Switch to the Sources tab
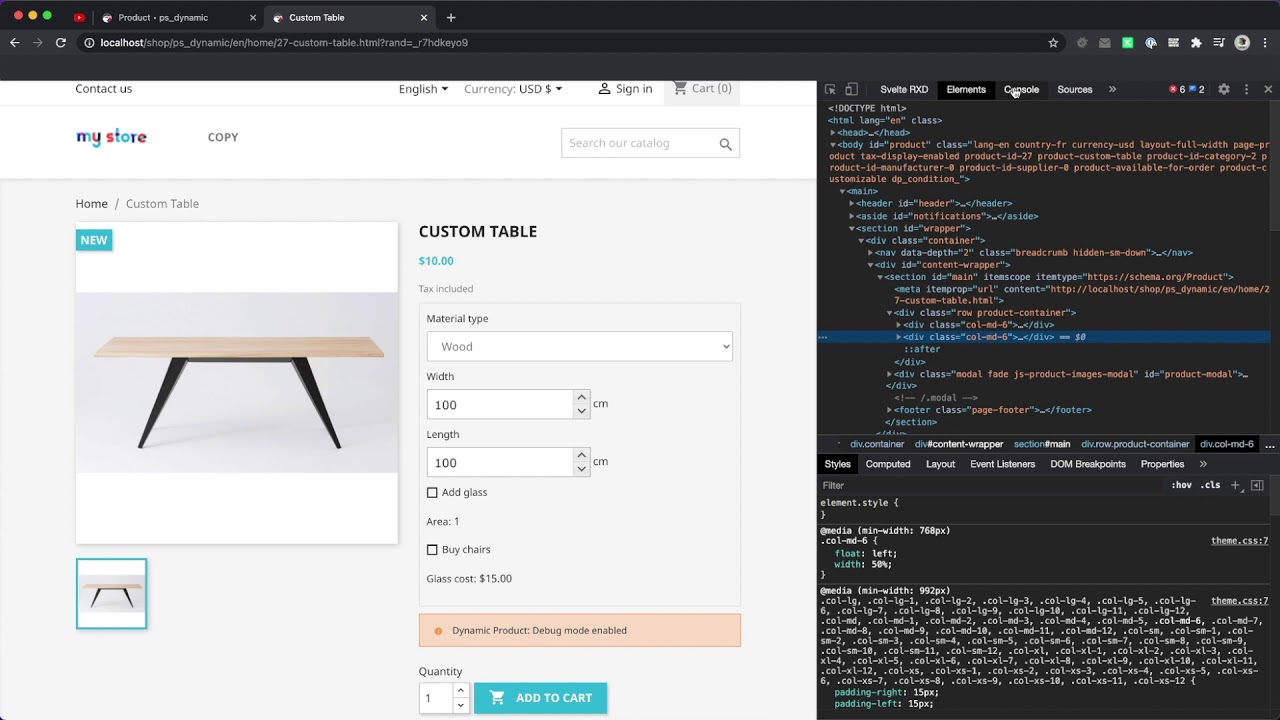The height and width of the screenshot is (720, 1280). click(x=1075, y=89)
